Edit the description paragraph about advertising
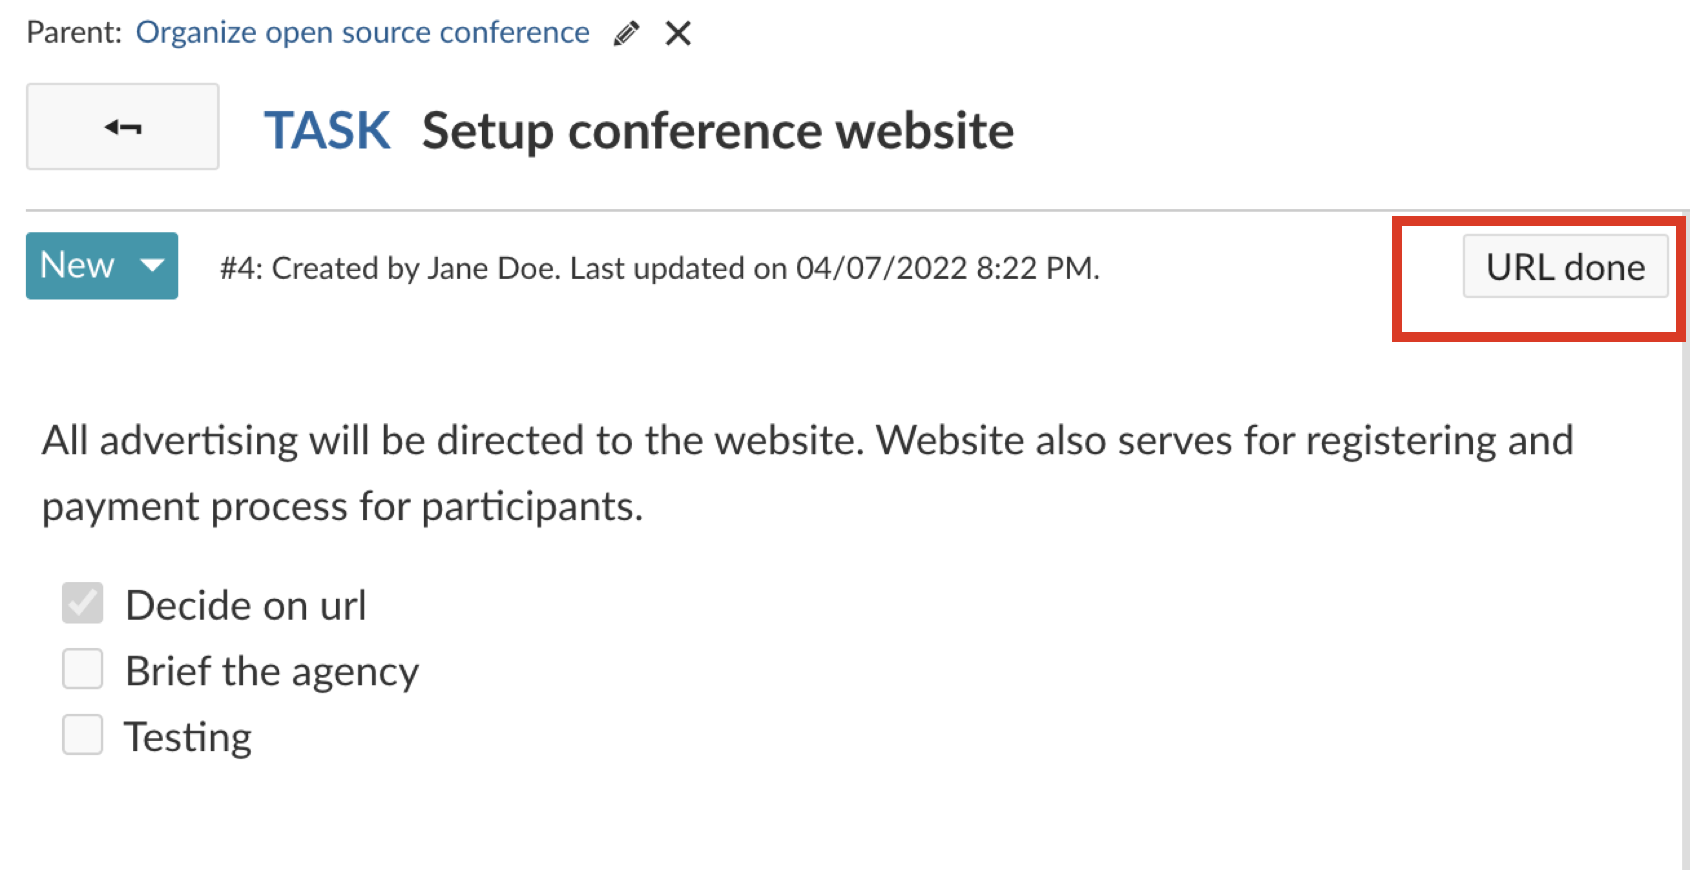 806,473
